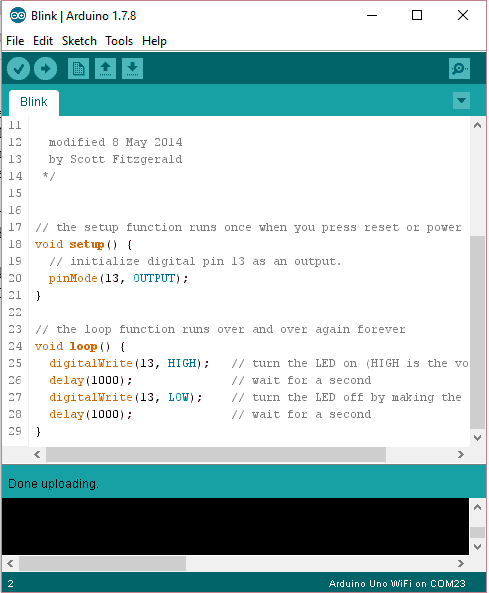The image size is (489, 593).
Task: Open the Help menu
Action: (154, 41)
